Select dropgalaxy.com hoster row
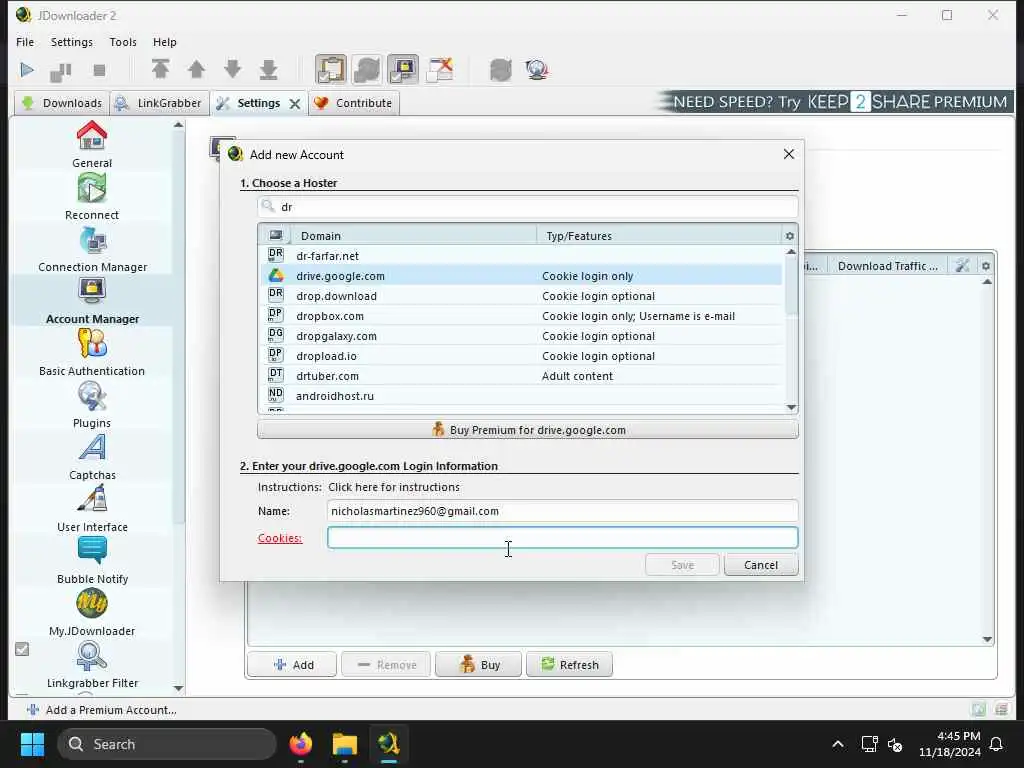The height and width of the screenshot is (768, 1024). pos(521,336)
